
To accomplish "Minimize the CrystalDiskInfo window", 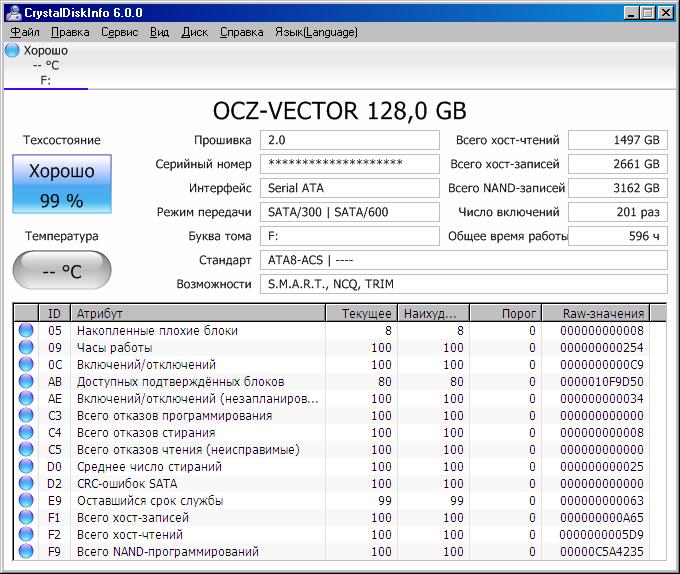I will (x=631, y=13).
